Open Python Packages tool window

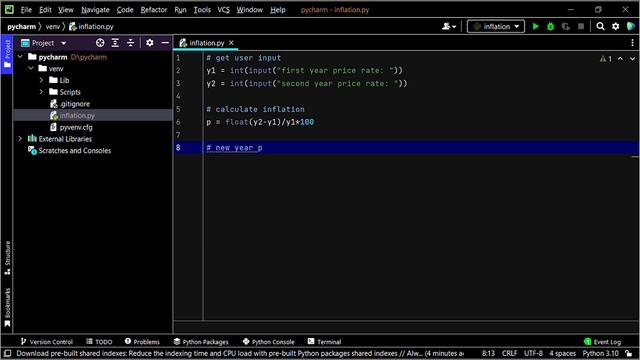click(x=201, y=342)
